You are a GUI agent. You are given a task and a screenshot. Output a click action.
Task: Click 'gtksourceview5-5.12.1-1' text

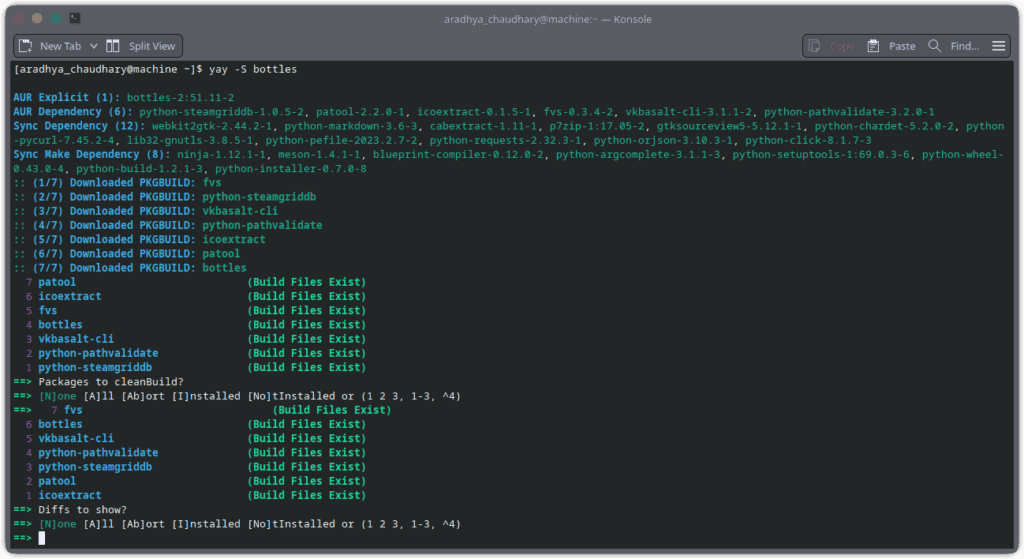[x=729, y=126]
